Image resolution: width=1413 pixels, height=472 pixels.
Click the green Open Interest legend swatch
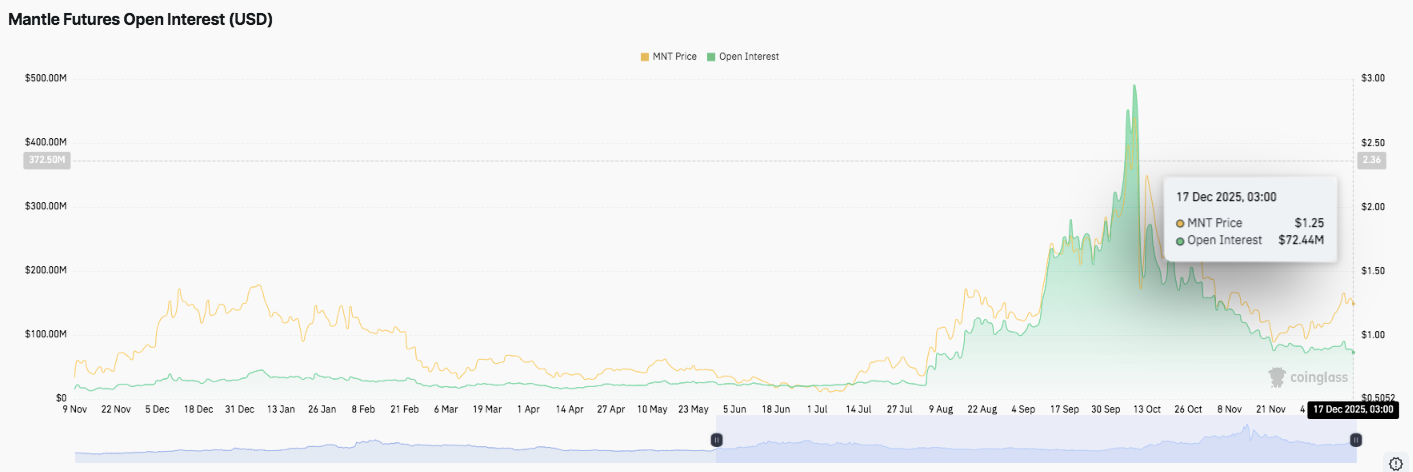click(x=711, y=57)
